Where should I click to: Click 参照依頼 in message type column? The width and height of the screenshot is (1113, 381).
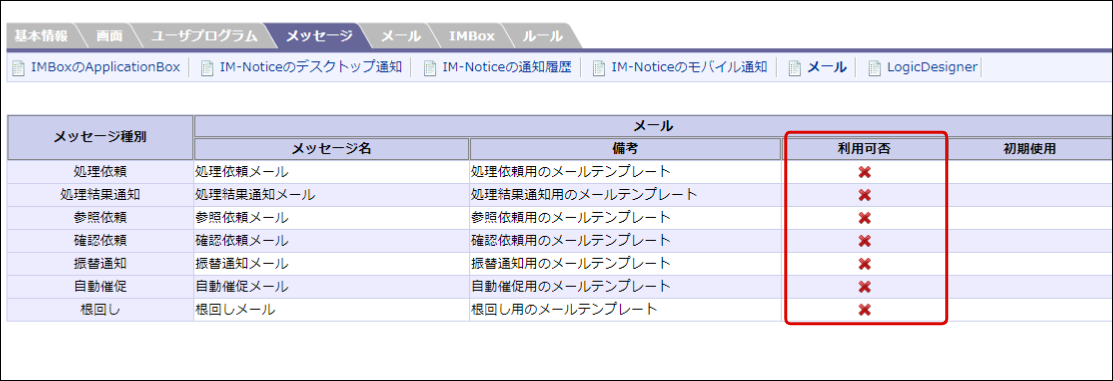pyautogui.click(x=100, y=217)
